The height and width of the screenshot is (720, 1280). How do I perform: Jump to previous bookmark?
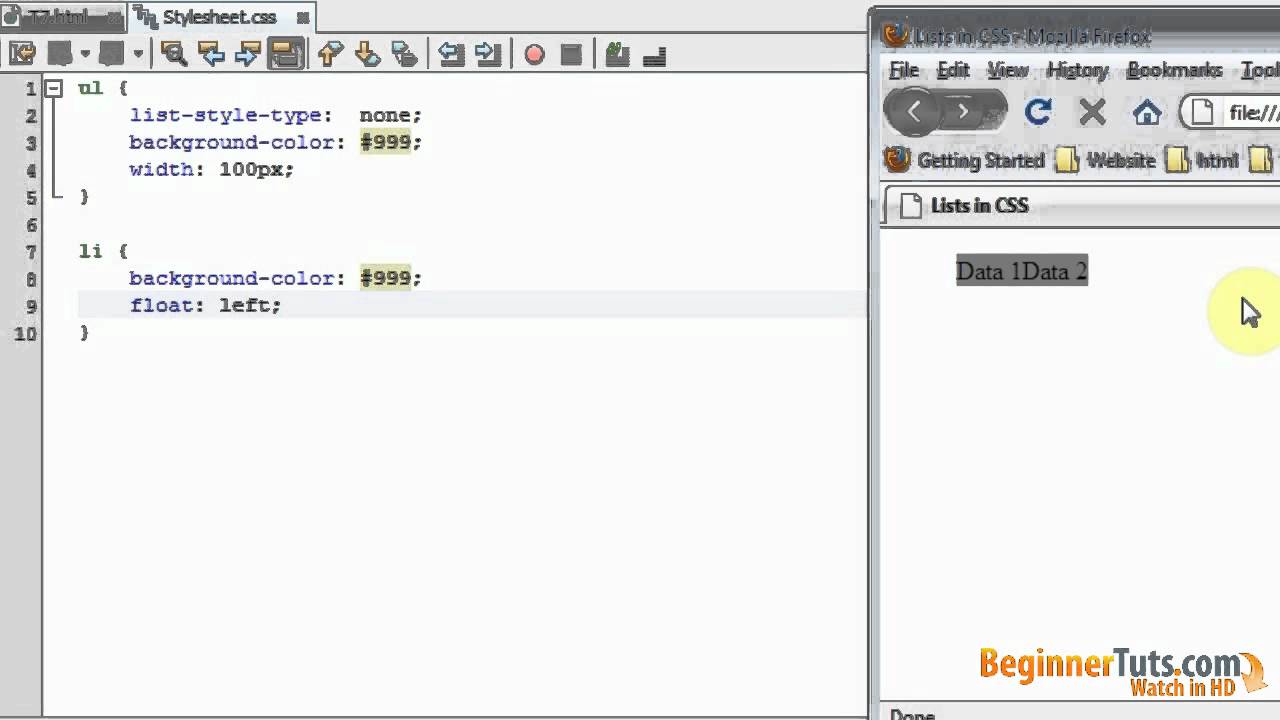pyautogui.click(x=331, y=54)
